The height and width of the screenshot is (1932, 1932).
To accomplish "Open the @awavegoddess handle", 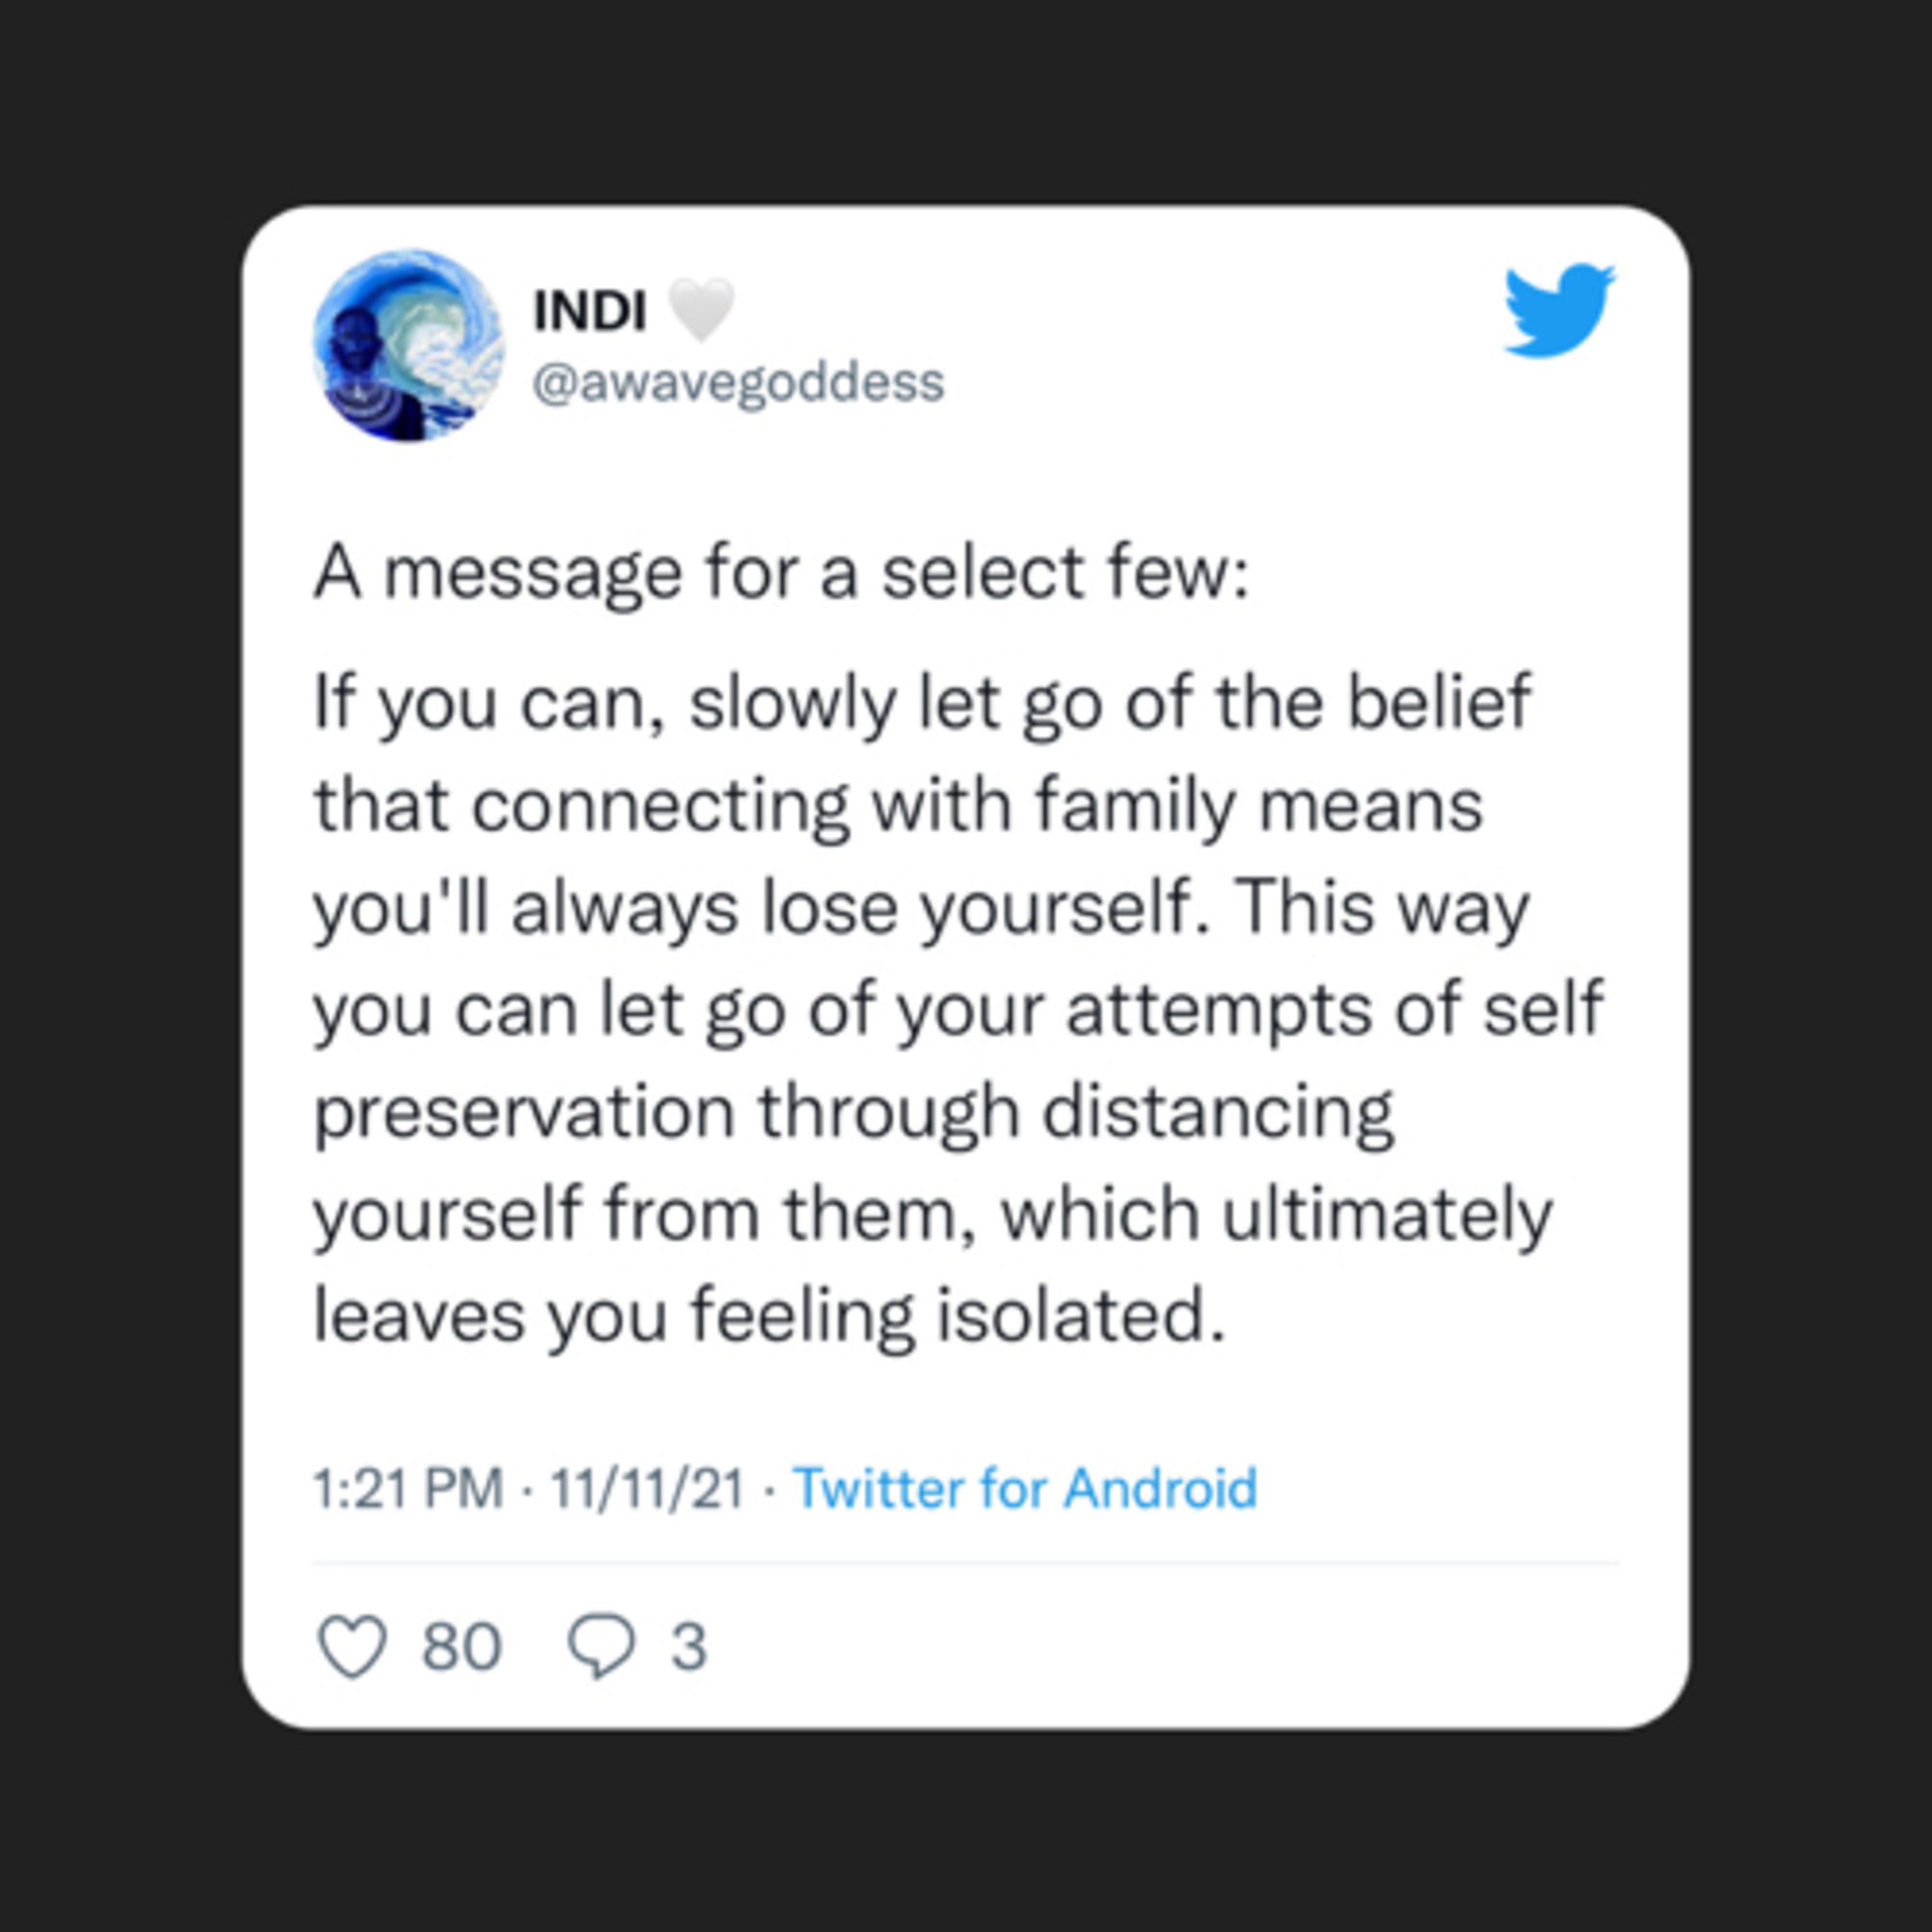I will point(738,383).
